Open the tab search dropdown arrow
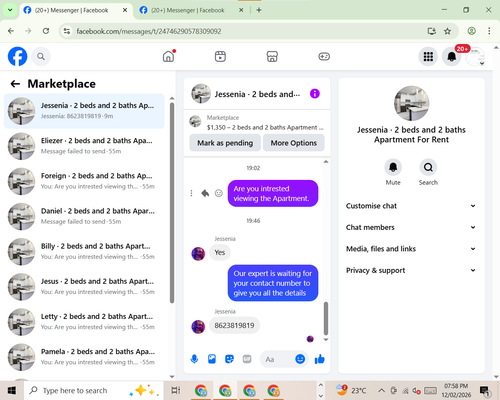The height and width of the screenshot is (400, 500). [x=10, y=10]
